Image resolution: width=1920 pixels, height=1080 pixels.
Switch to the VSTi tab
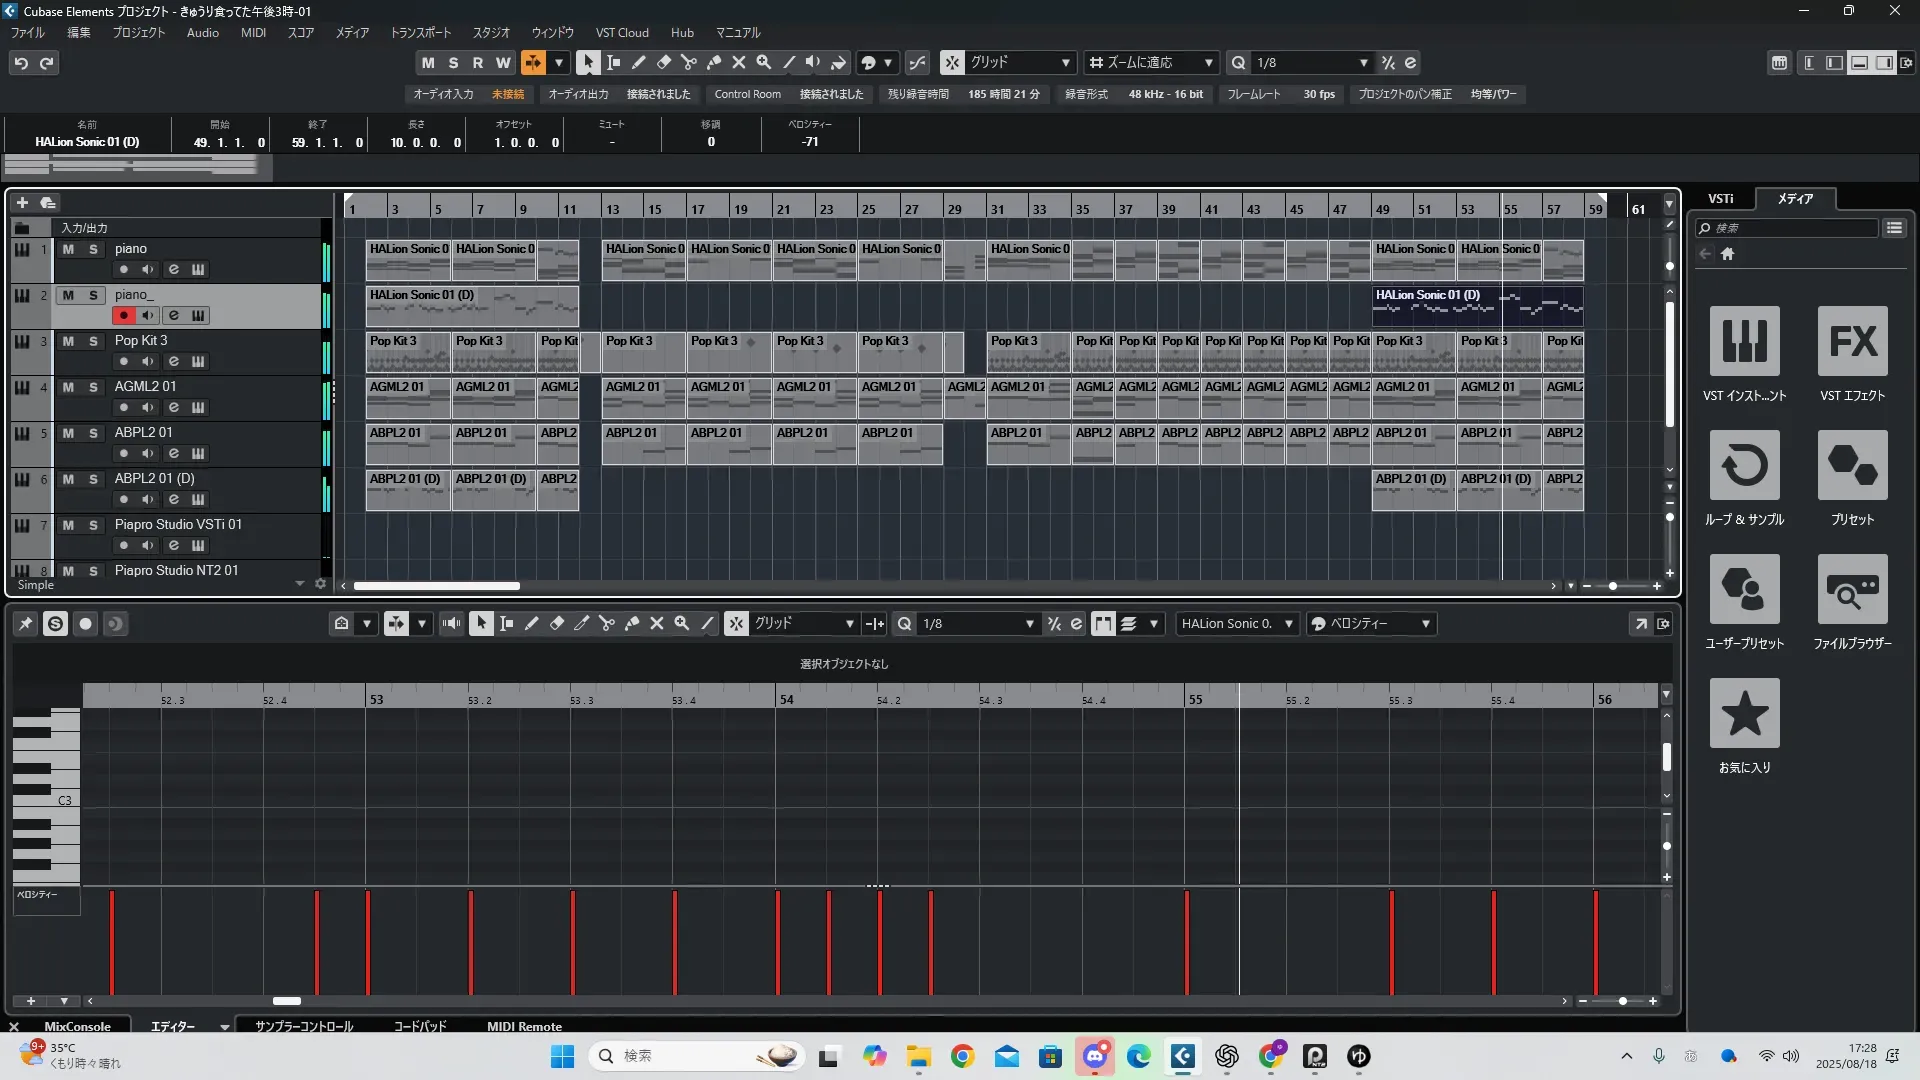coord(1720,199)
